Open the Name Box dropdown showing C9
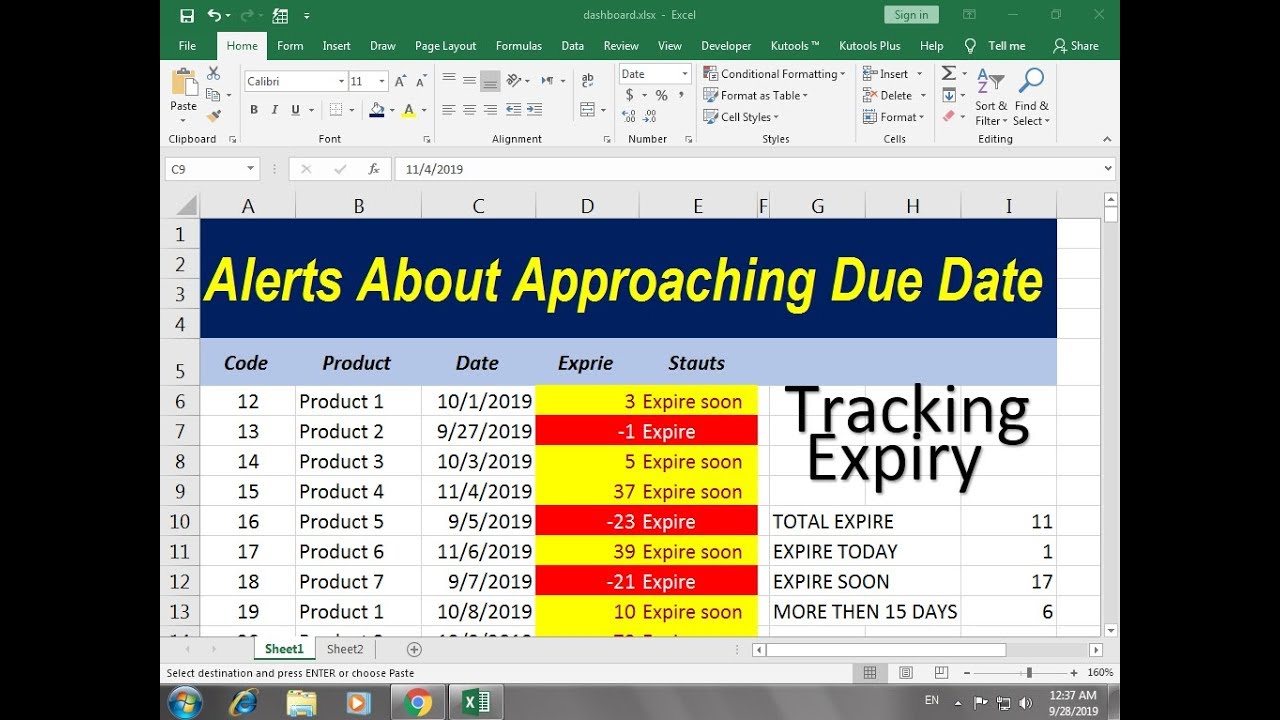Viewport: 1280px width, 720px height. click(x=250, y=170)
